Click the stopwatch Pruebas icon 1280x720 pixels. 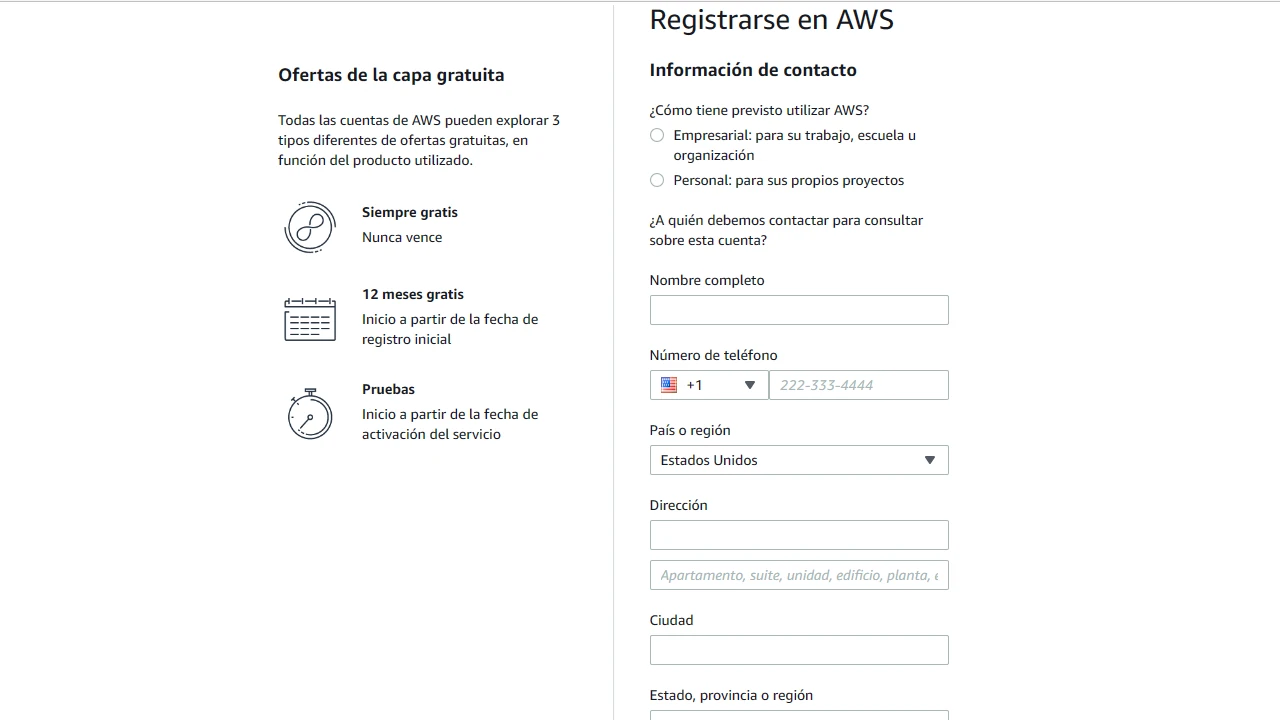[309, 413]
